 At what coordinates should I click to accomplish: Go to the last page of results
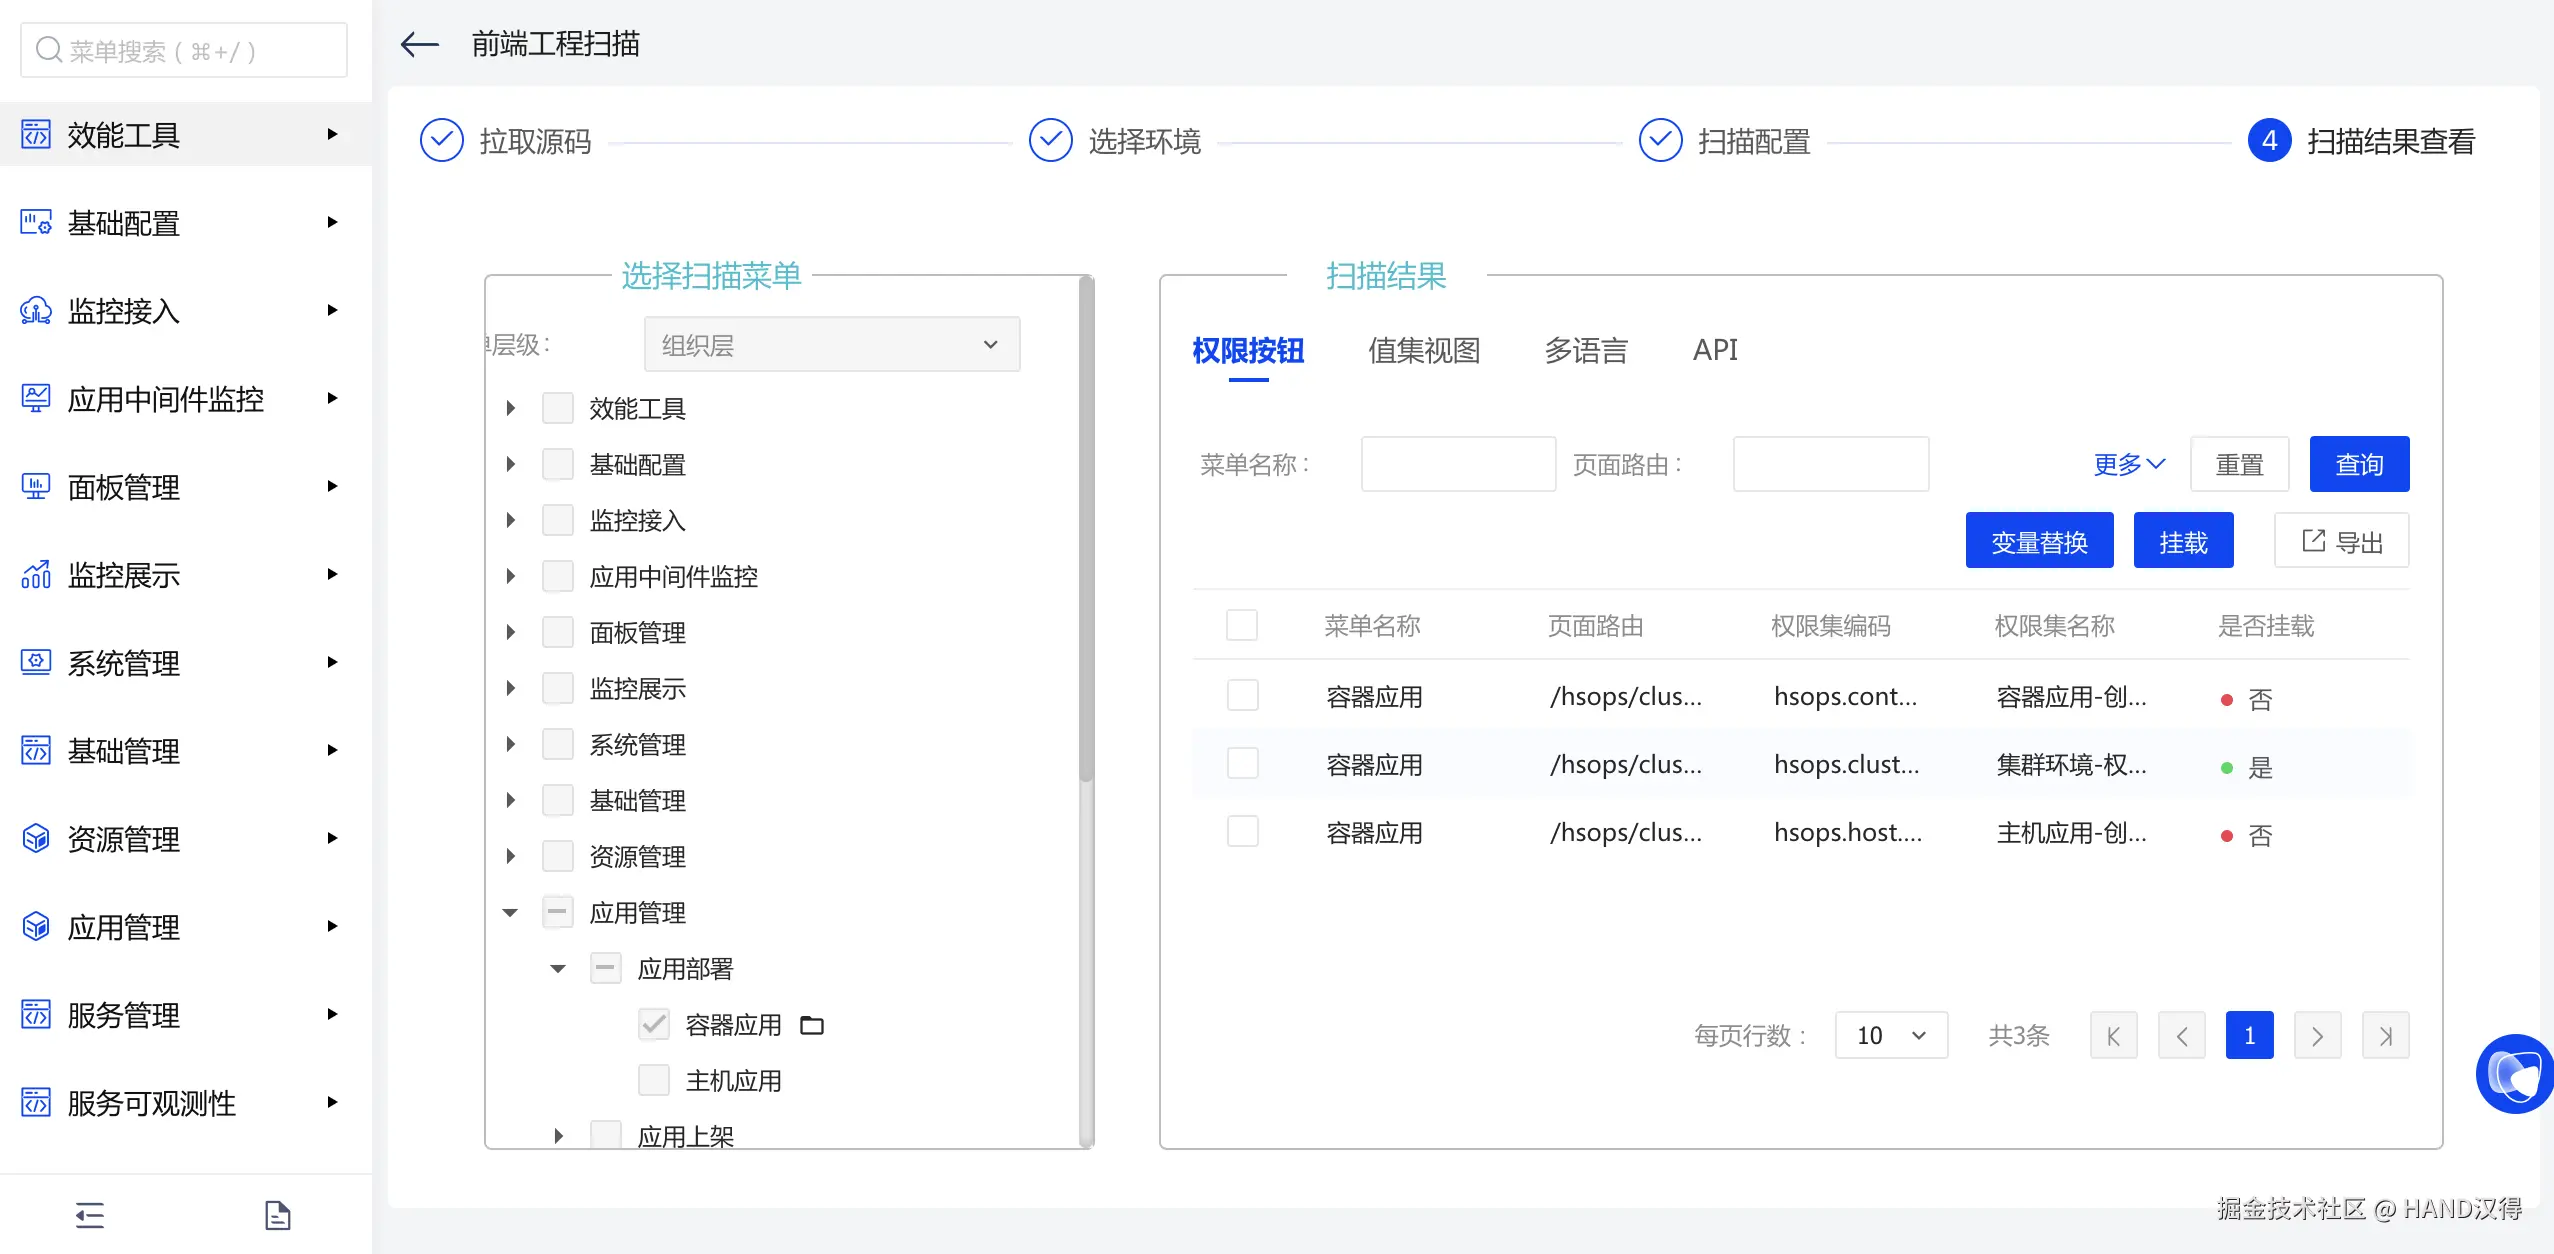[2385, 1035]
